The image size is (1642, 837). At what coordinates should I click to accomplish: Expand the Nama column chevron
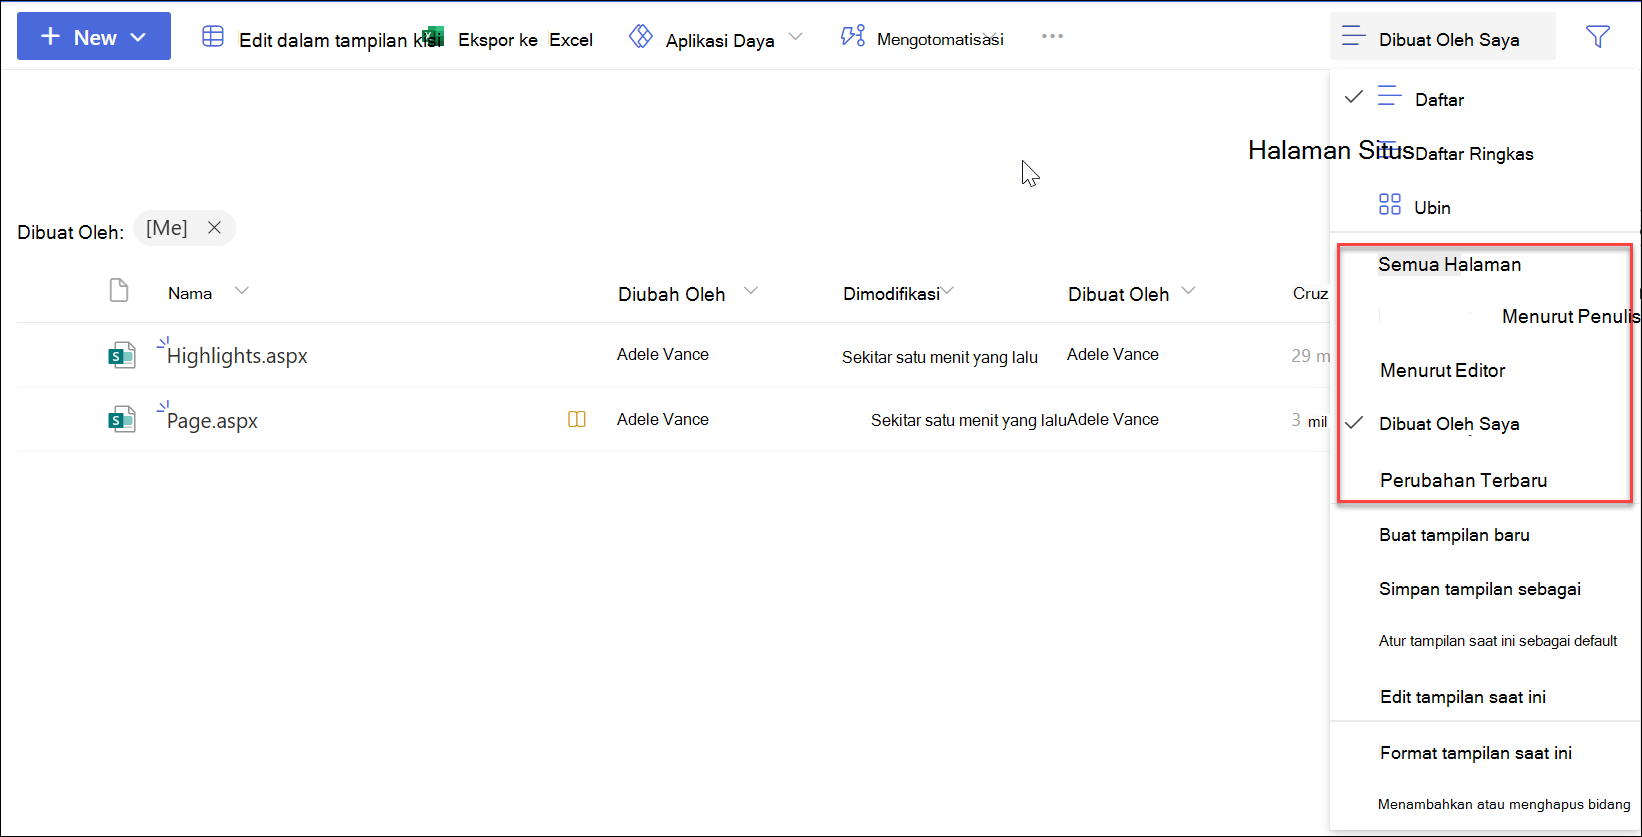pyautogui.click(x=241, y=291)
